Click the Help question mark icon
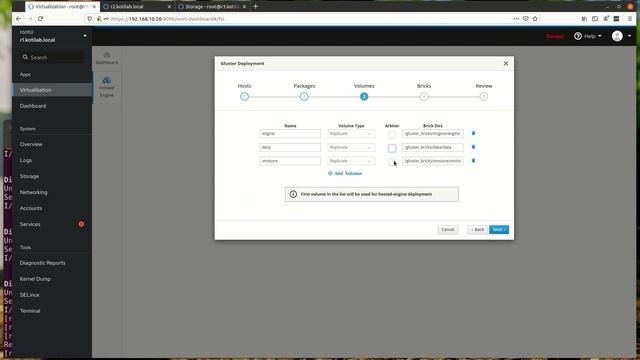Viewport: 640px width, 360px height. tap(578, 36)
